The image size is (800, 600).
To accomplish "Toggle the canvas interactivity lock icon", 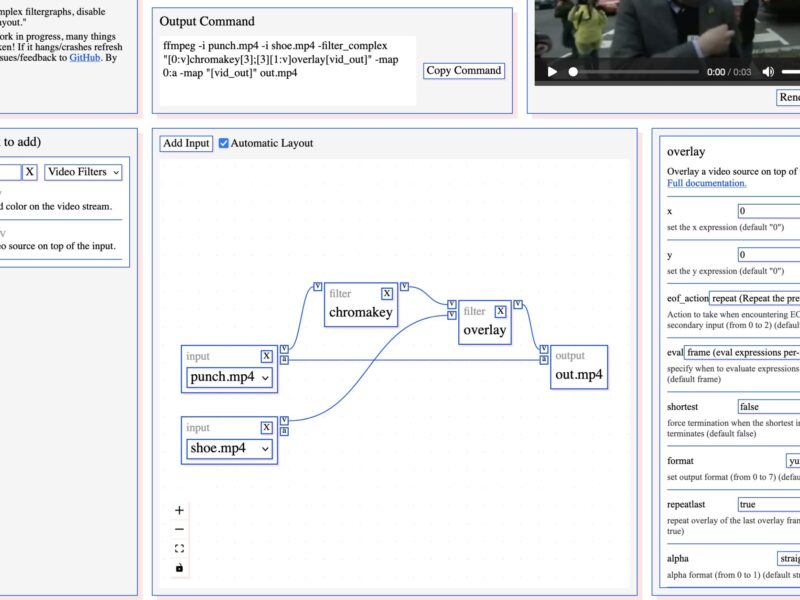I will (179, 567).
